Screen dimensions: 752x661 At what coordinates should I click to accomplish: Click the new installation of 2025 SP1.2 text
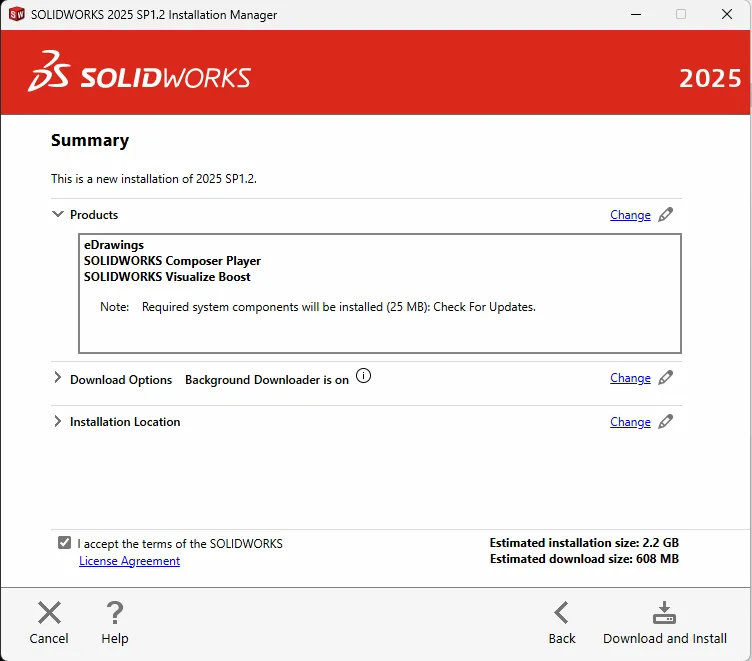tap(154, 179)
